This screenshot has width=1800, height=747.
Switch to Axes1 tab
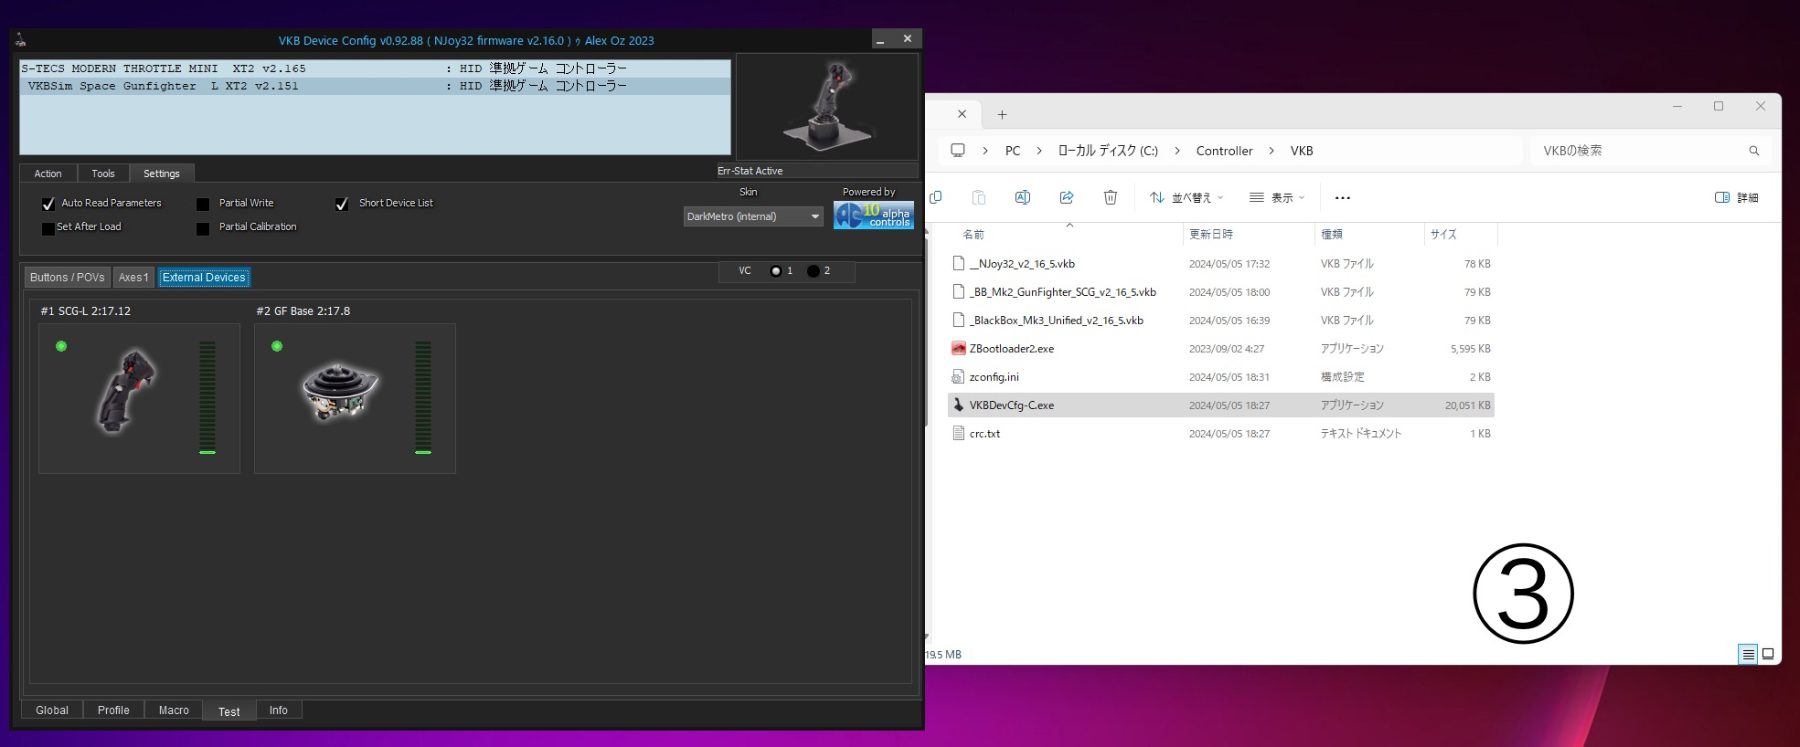(133, 278)
